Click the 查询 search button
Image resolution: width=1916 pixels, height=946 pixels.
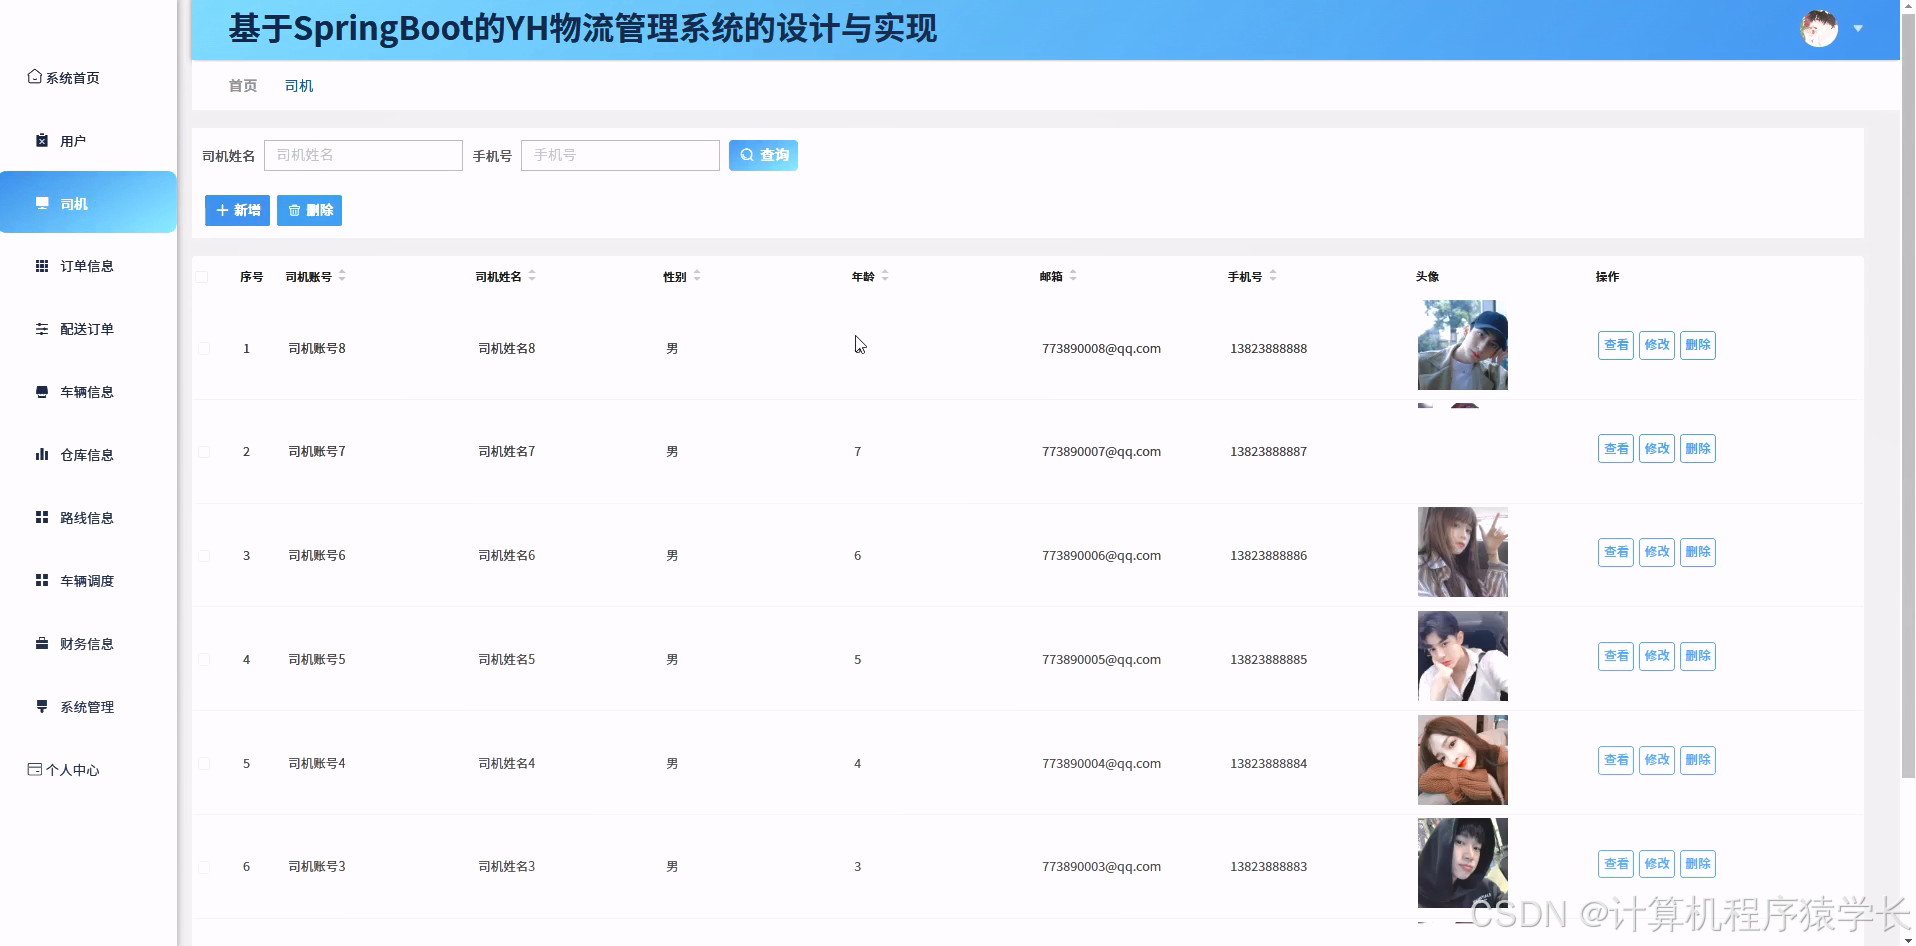(763, 155)
